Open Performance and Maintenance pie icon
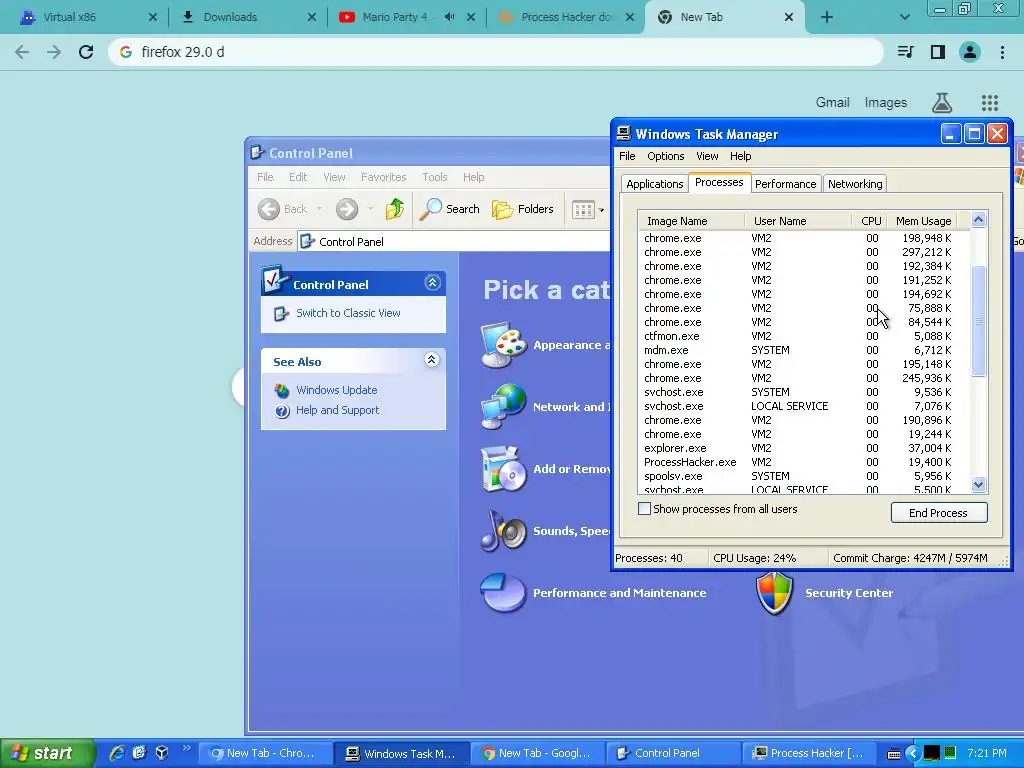The height and width of the screenshot is (768, 1024). (504, 592)
